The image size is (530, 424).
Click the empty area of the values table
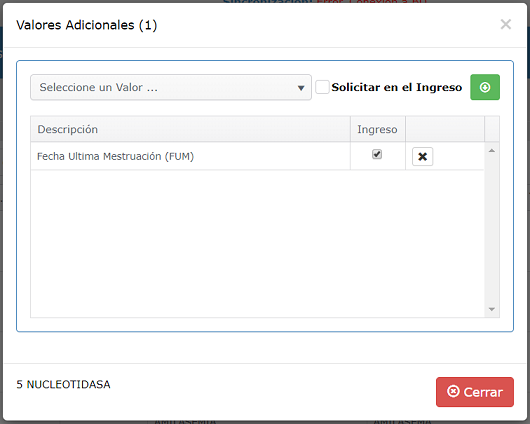coord(257,243)
